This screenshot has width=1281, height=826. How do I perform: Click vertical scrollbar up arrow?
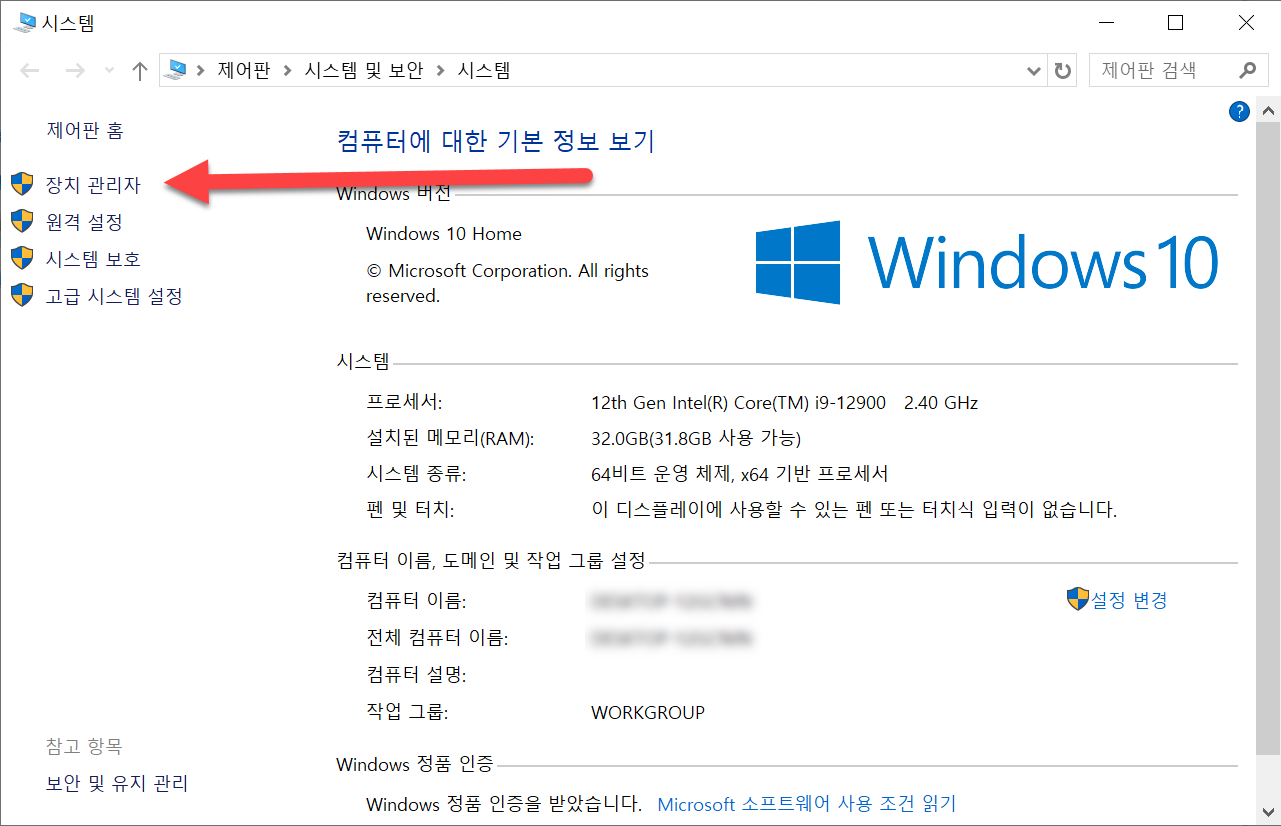pyautogui.click(x=1268, y=110)
